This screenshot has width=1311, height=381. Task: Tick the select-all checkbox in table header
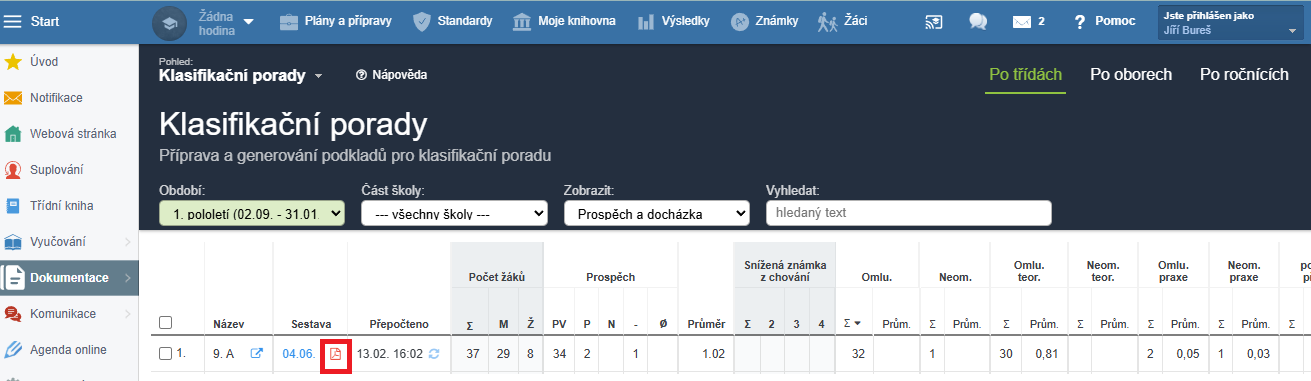[x=166, y=322]
